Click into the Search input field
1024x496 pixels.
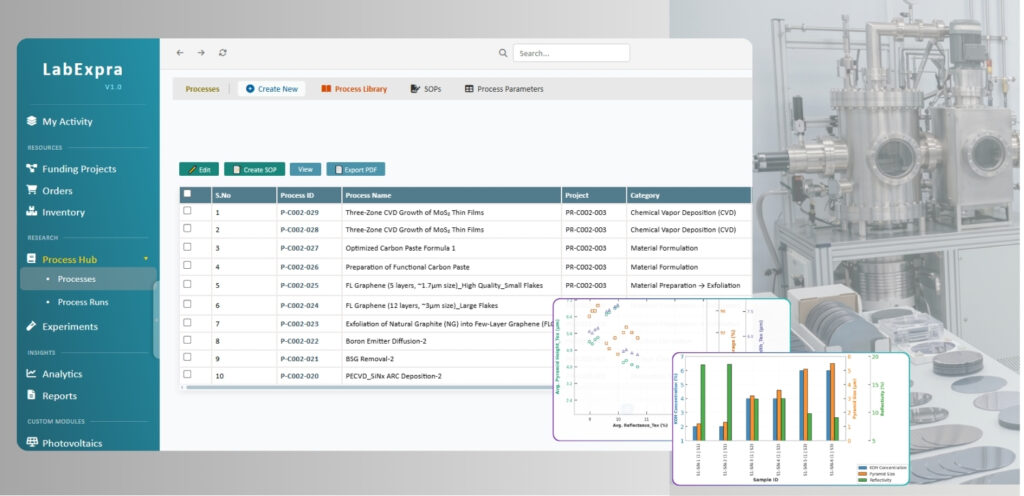(571, 54)
